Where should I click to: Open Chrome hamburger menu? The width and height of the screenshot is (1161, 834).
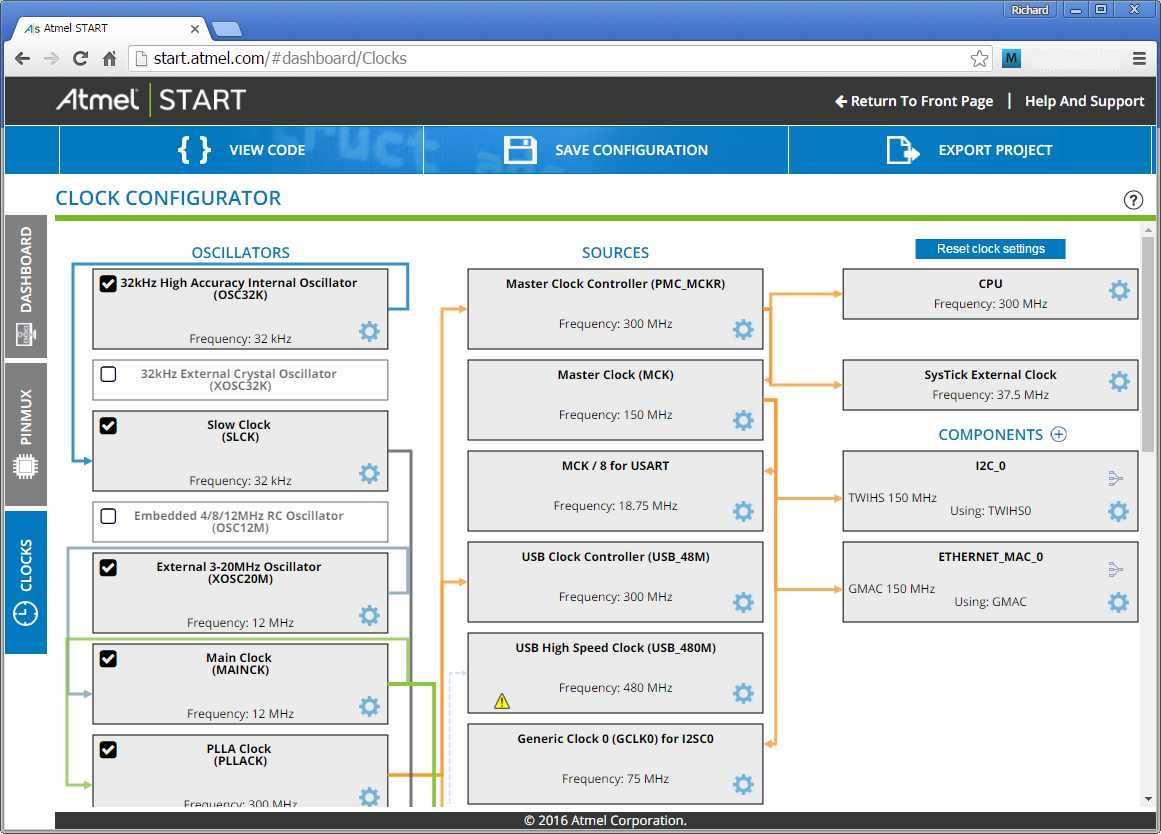[1140, 59]
